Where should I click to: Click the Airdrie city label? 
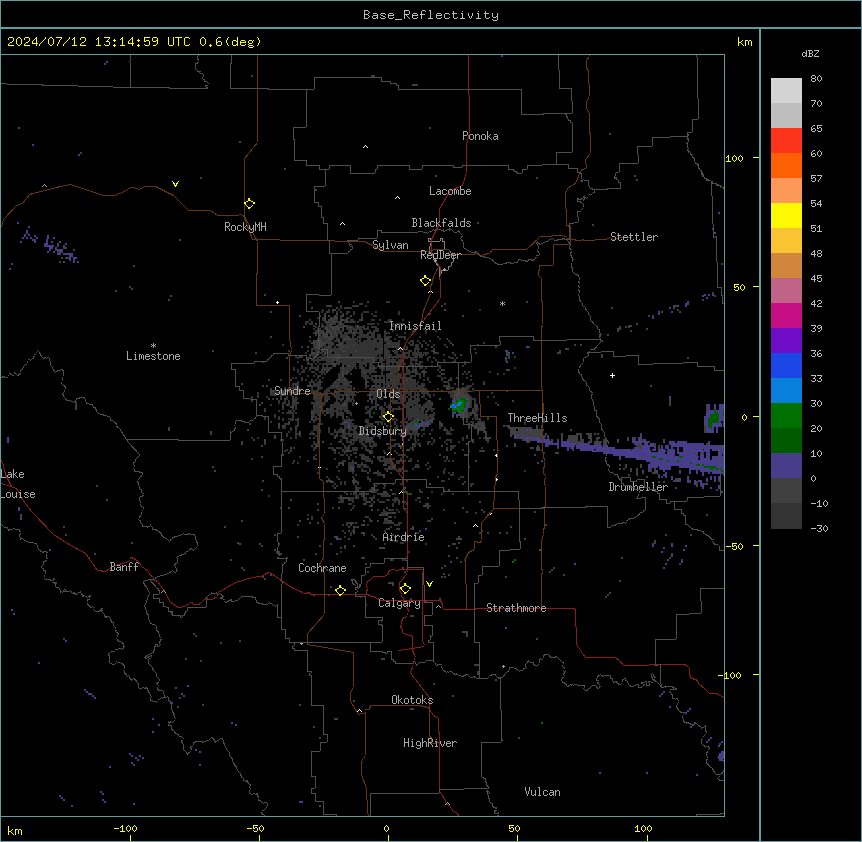[404, 537]
